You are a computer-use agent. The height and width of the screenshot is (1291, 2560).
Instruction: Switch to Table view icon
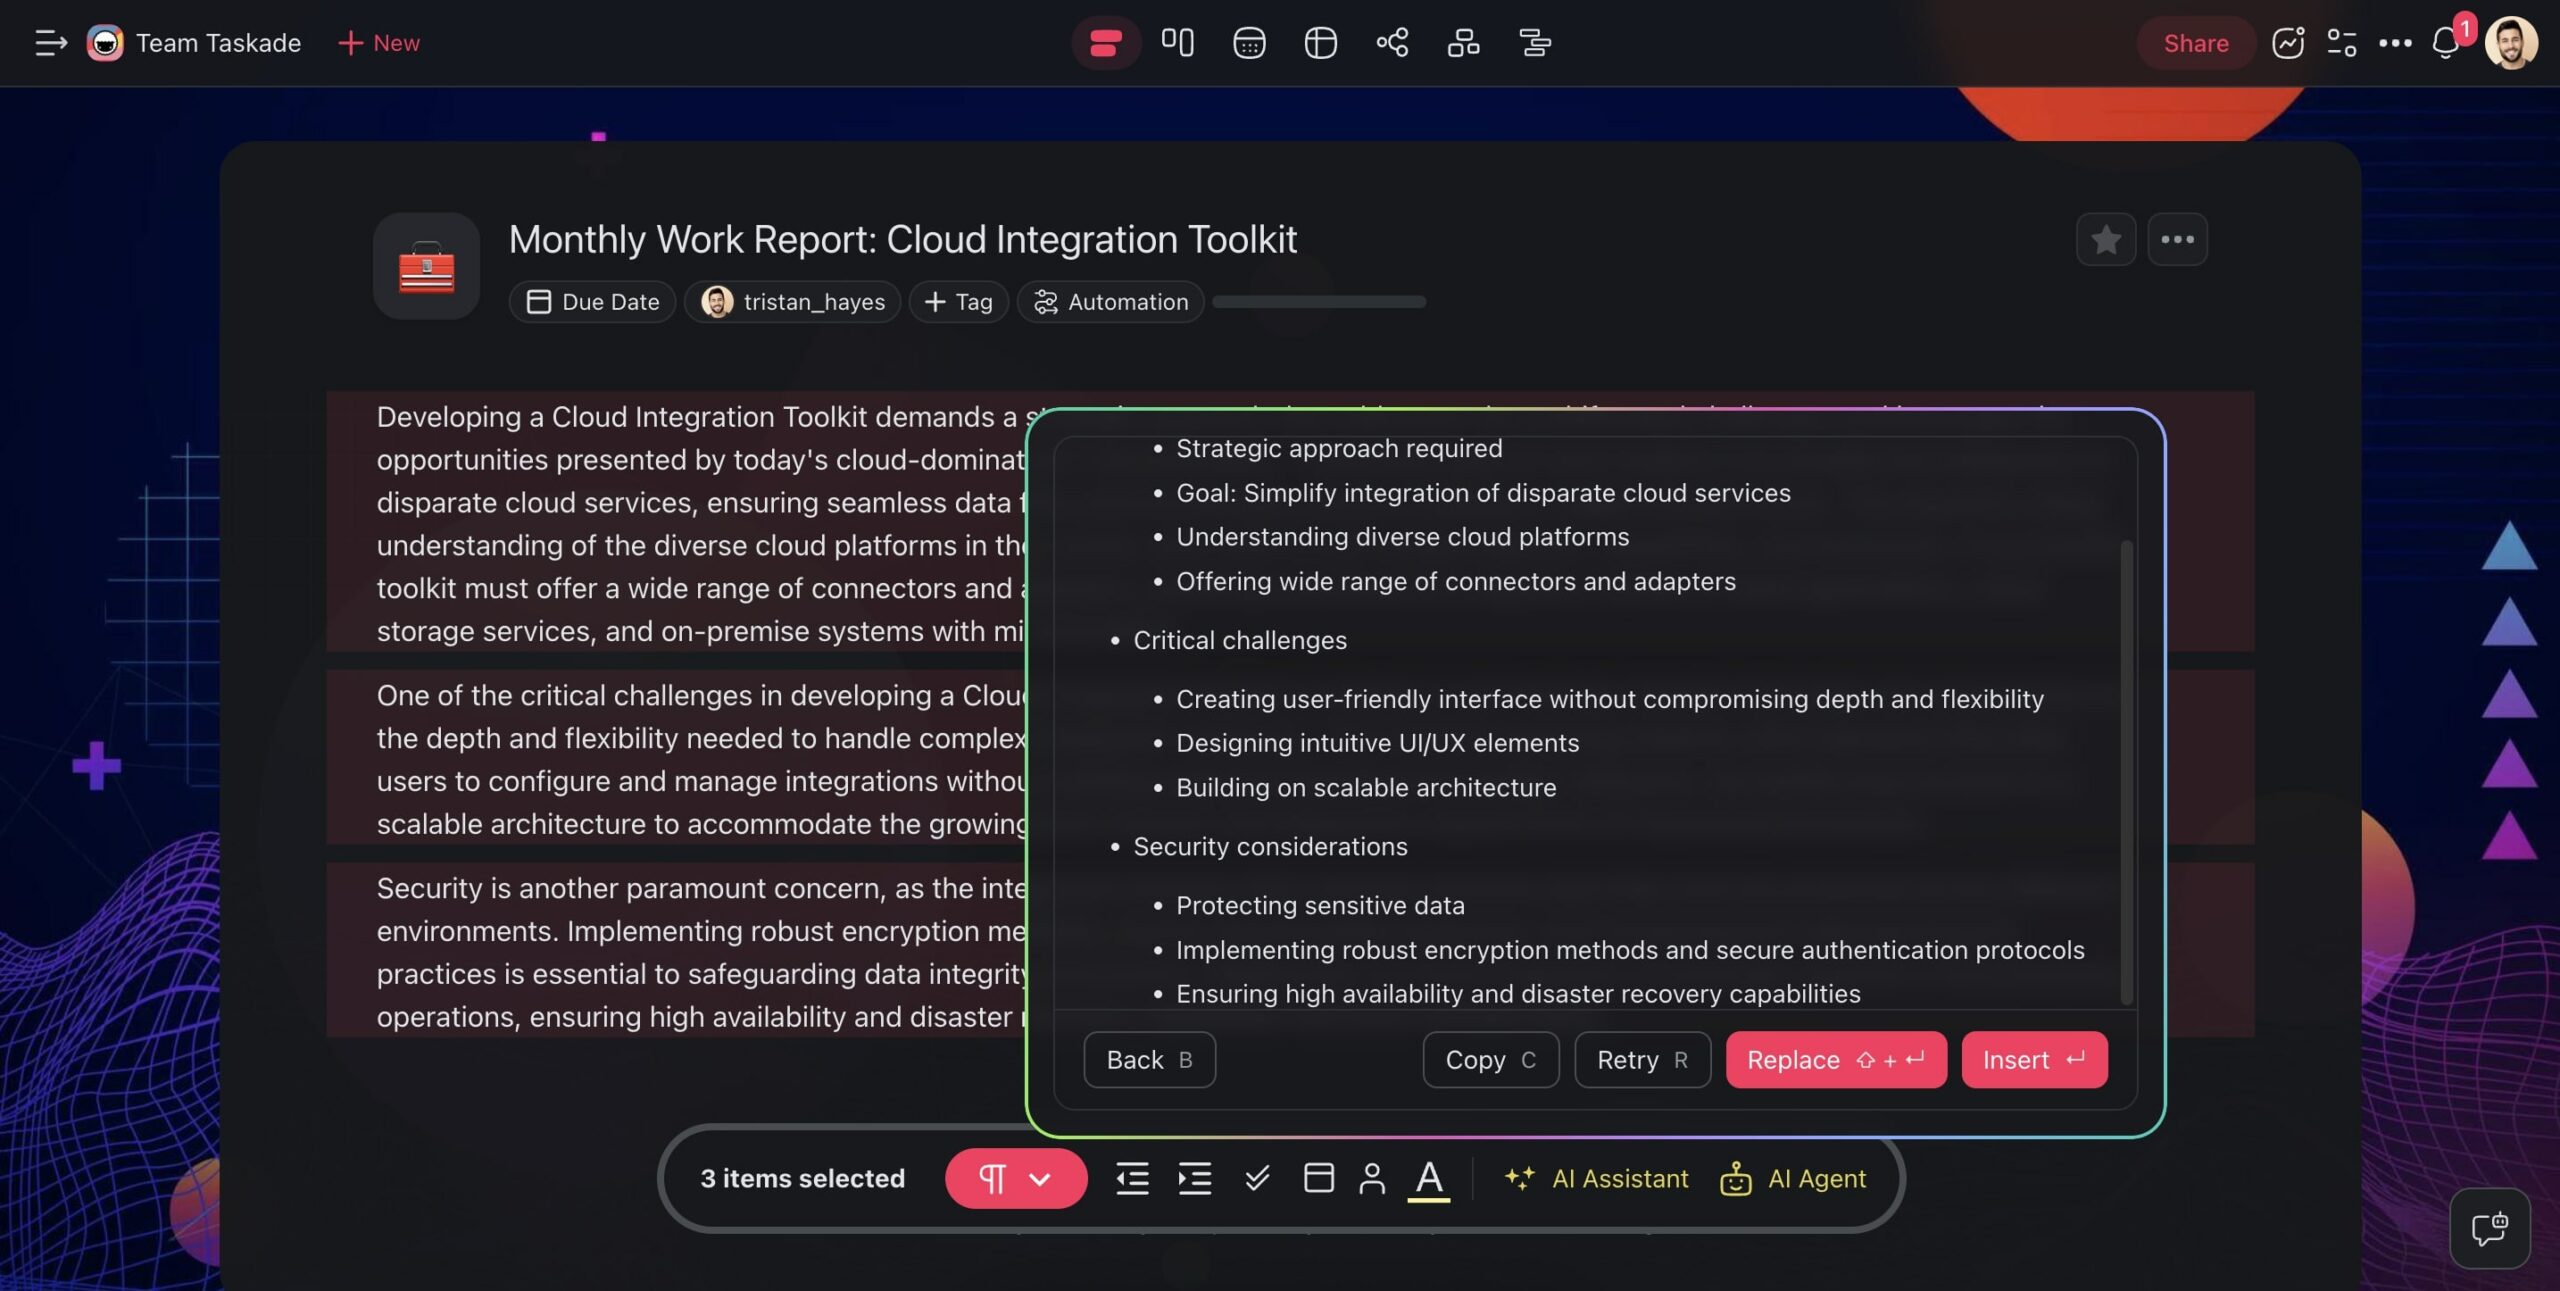pos(1320,43)
